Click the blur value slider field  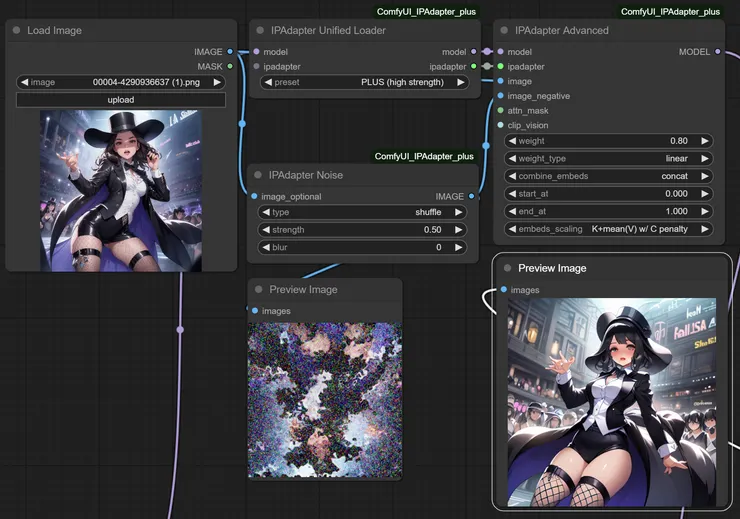coord(362,247)
